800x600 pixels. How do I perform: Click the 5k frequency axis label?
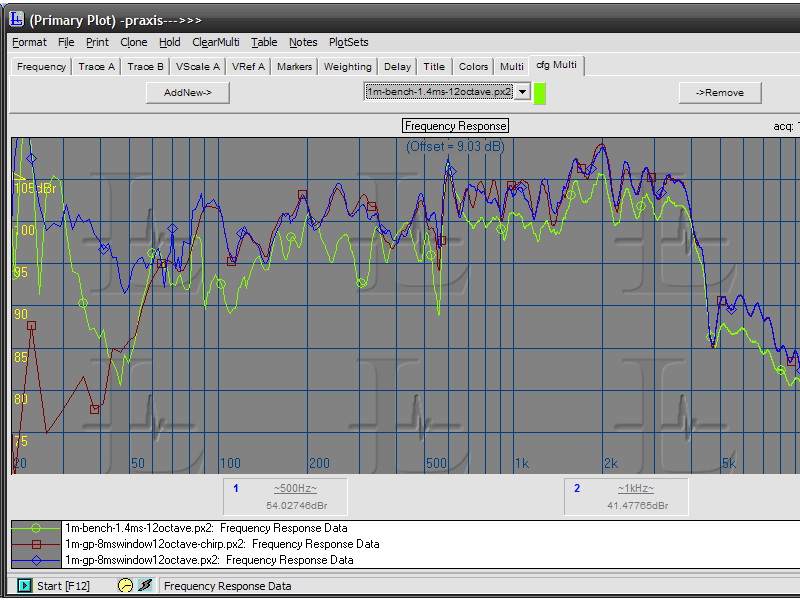pyautogui.click(x=729, y=463)
